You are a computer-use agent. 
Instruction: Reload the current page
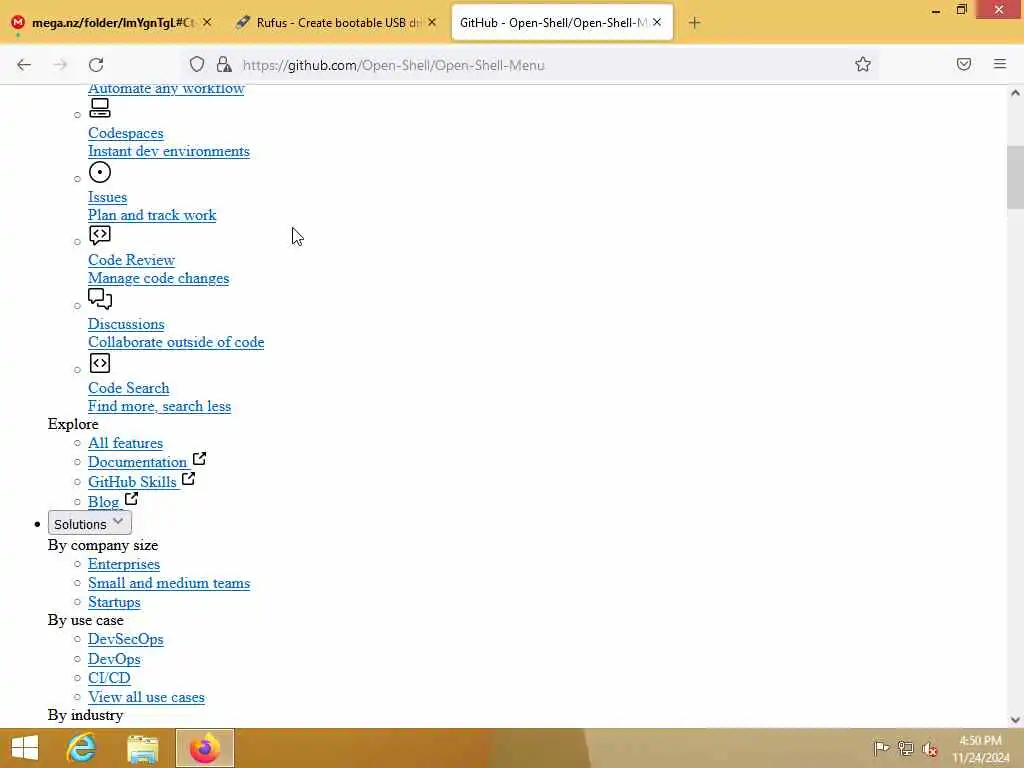pos(96,65)
